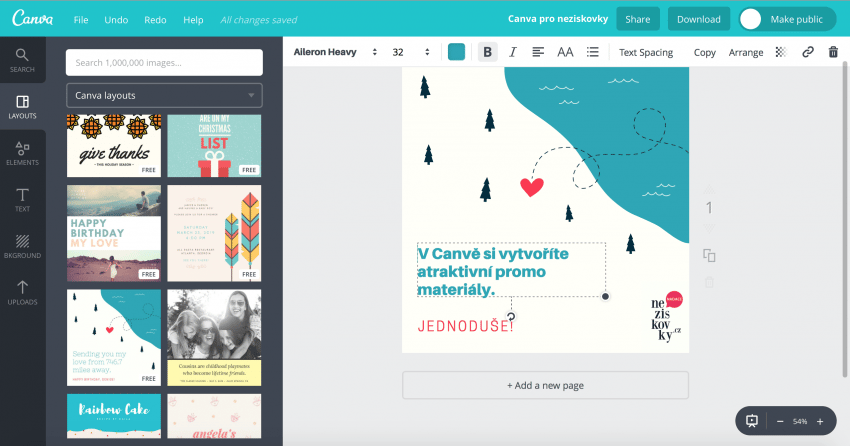Image resolution: width=850 pixels, height=446 pixels.
Task: Click the All changes saved status
Action: coord(259,20)
